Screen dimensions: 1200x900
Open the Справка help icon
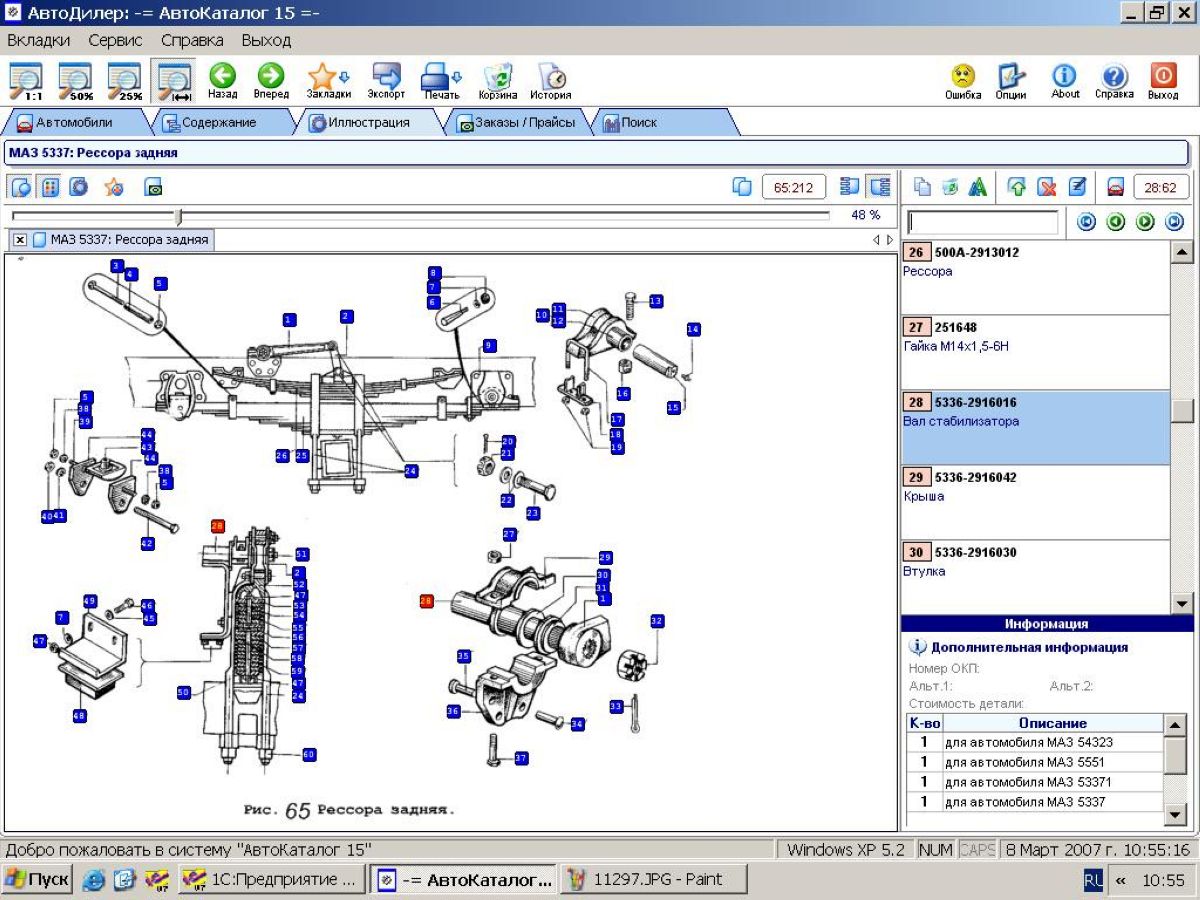(1114, 81)
